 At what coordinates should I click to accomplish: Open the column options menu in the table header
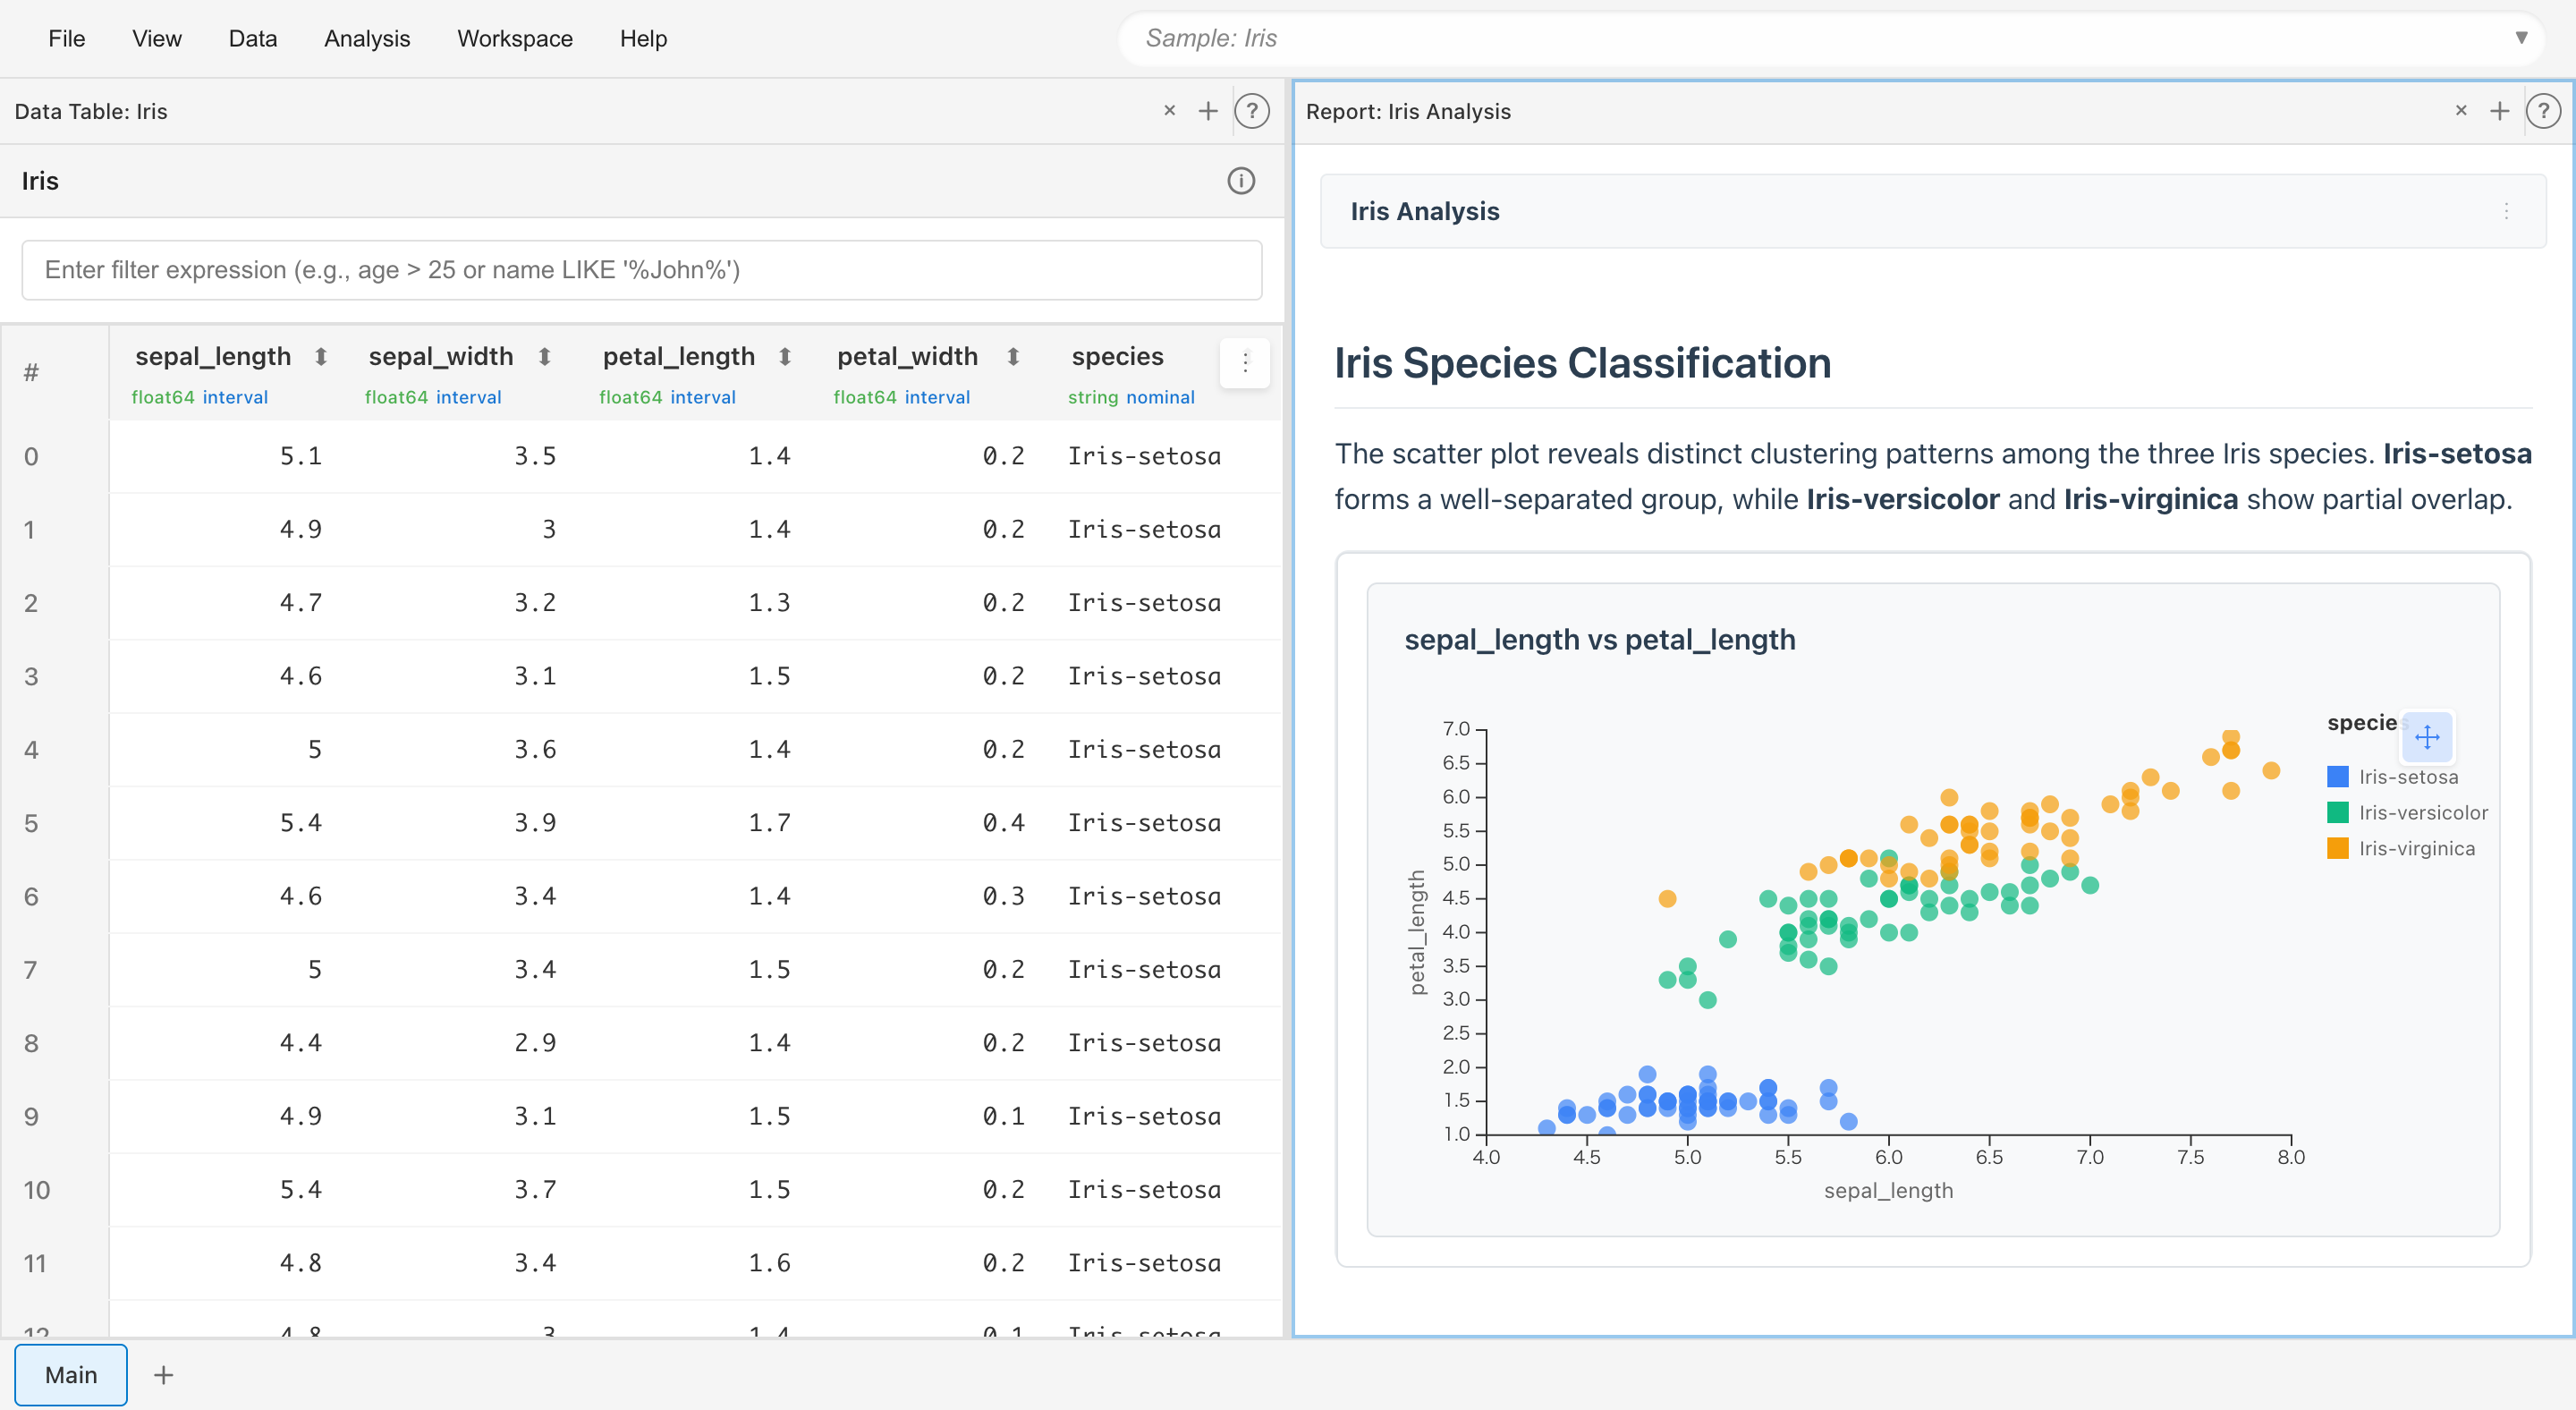[x=1244, y=363]
